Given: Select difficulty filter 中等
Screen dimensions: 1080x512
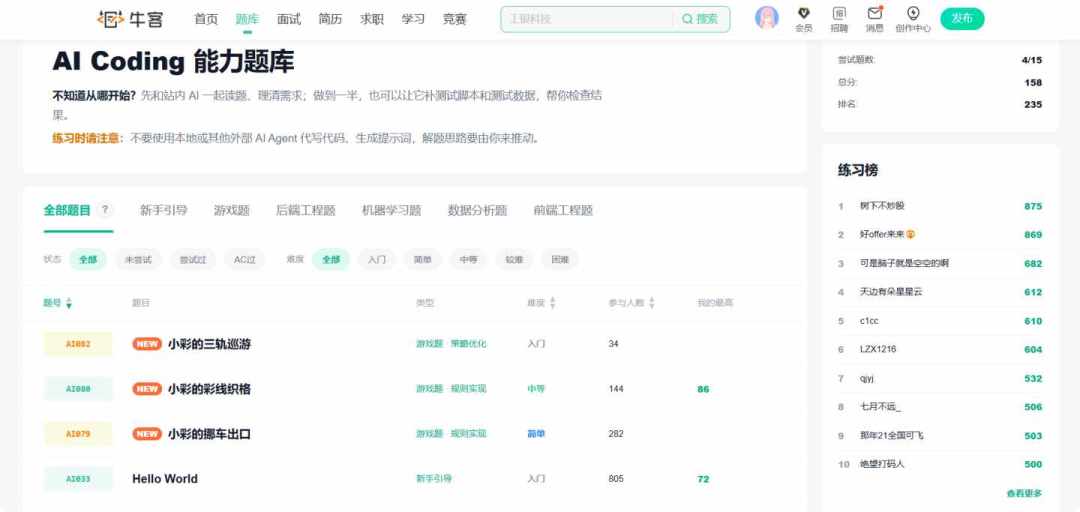Looking at the screenshot, I should pos(468,260).
